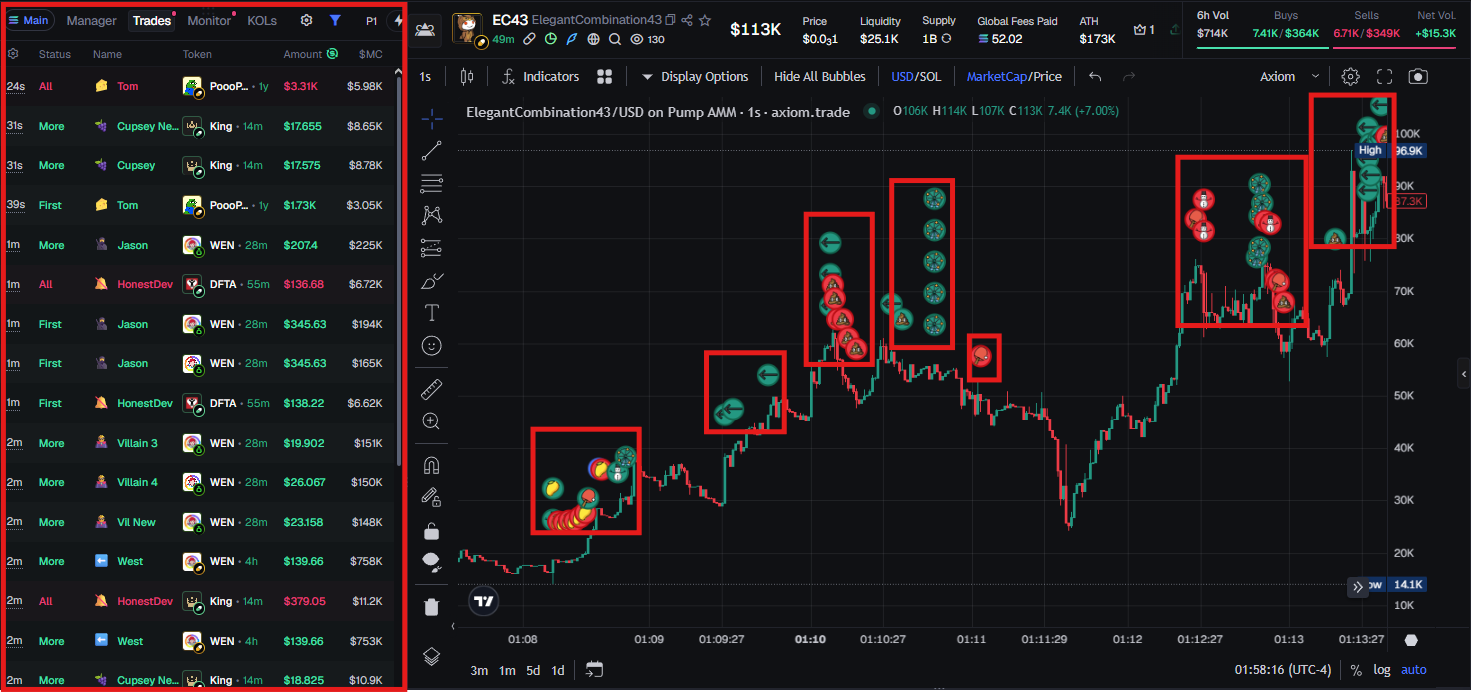Select the brush drawing tool

point(432,280)
